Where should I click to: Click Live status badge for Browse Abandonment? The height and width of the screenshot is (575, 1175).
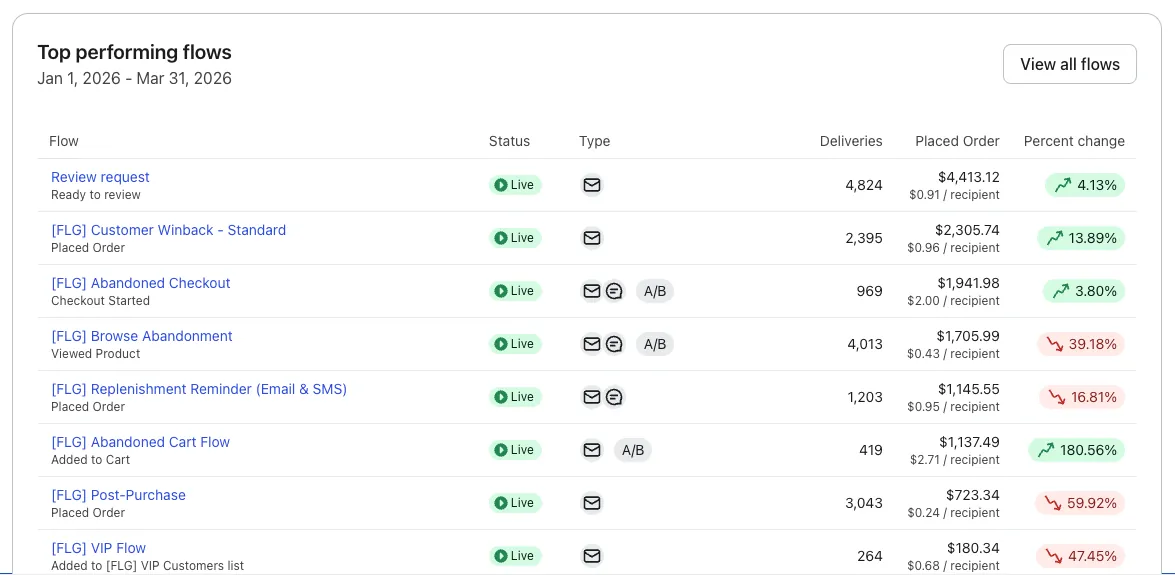pos(515,344)
